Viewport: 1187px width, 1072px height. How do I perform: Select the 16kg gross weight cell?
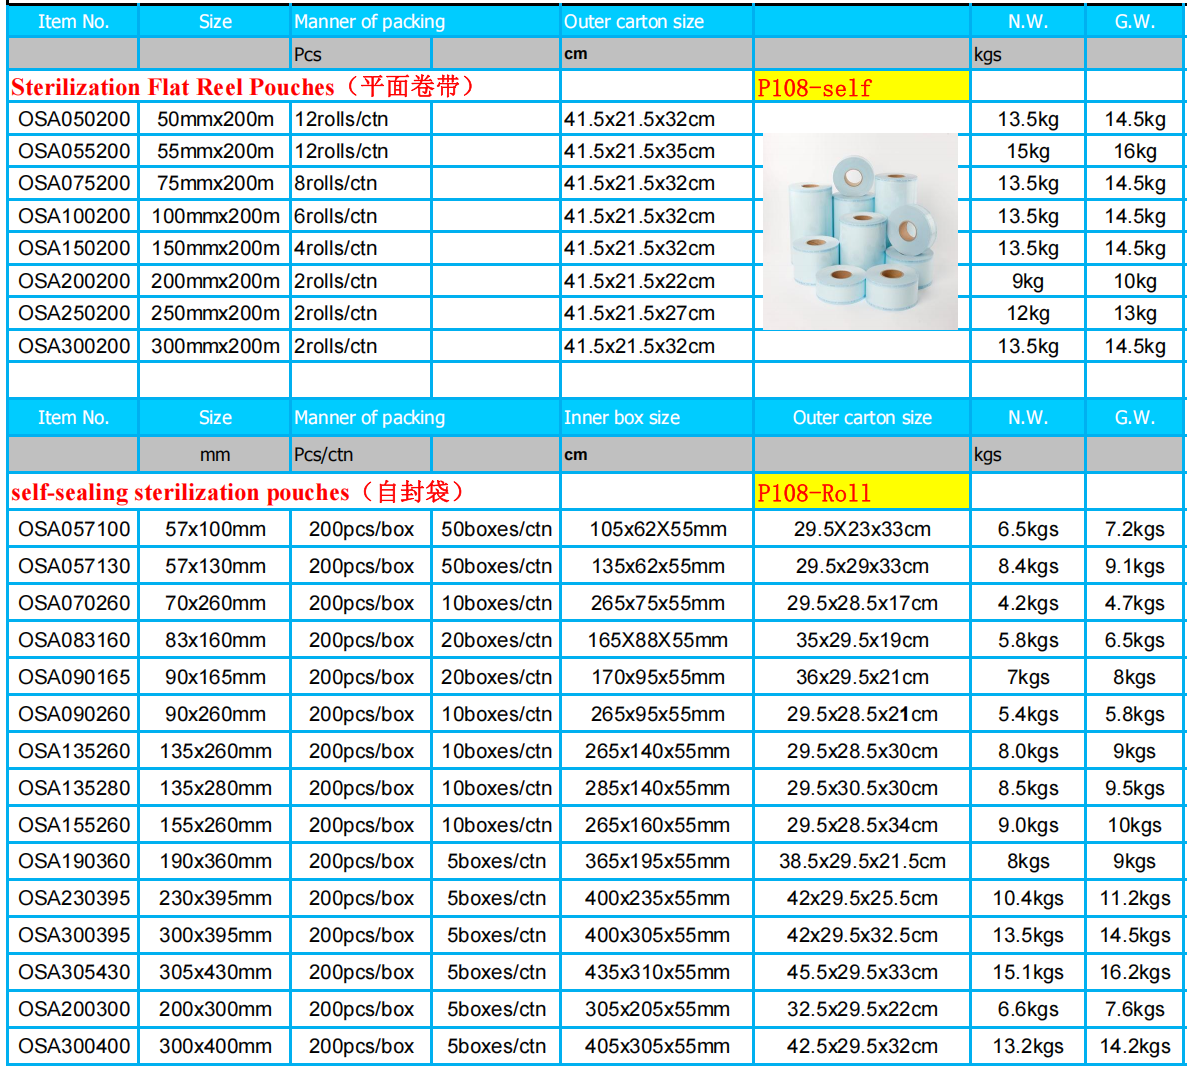[x=1135, y=151]
